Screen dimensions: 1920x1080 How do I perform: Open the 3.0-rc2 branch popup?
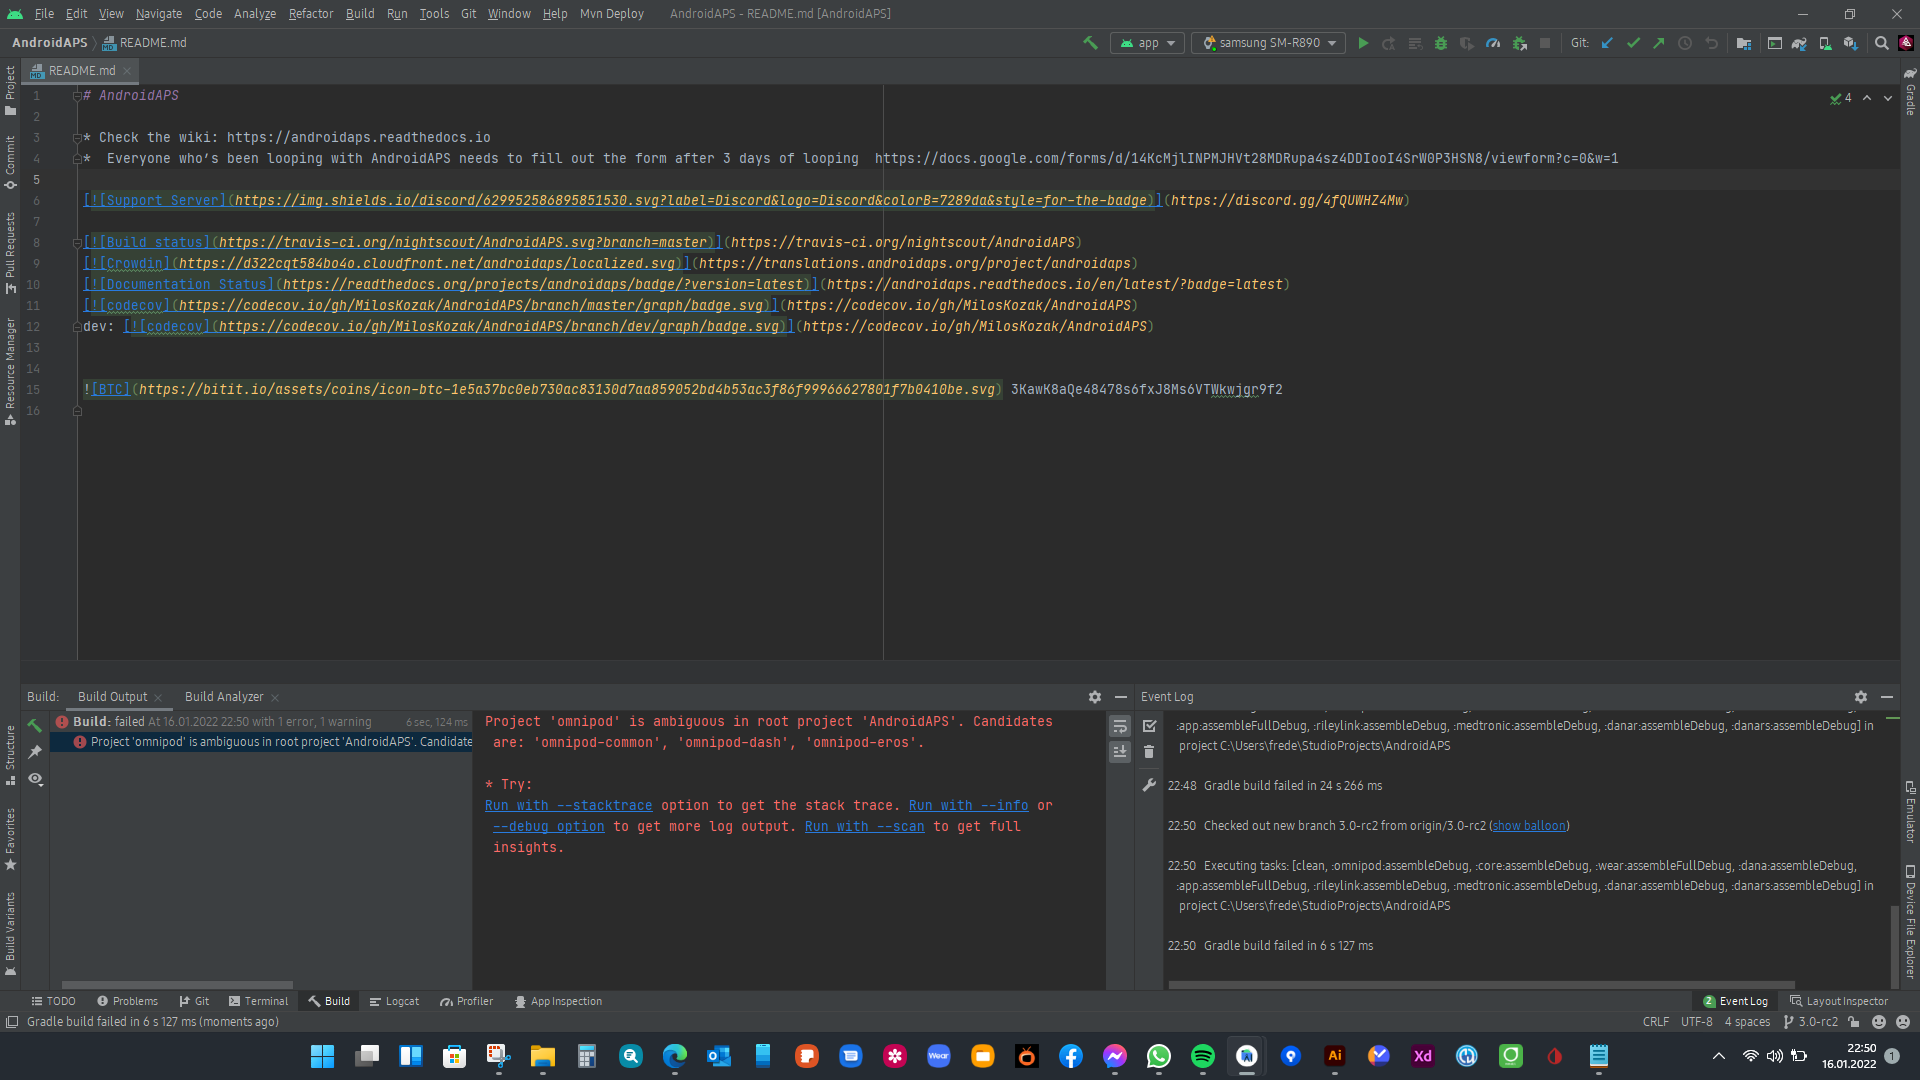tap(1812, 1021)
